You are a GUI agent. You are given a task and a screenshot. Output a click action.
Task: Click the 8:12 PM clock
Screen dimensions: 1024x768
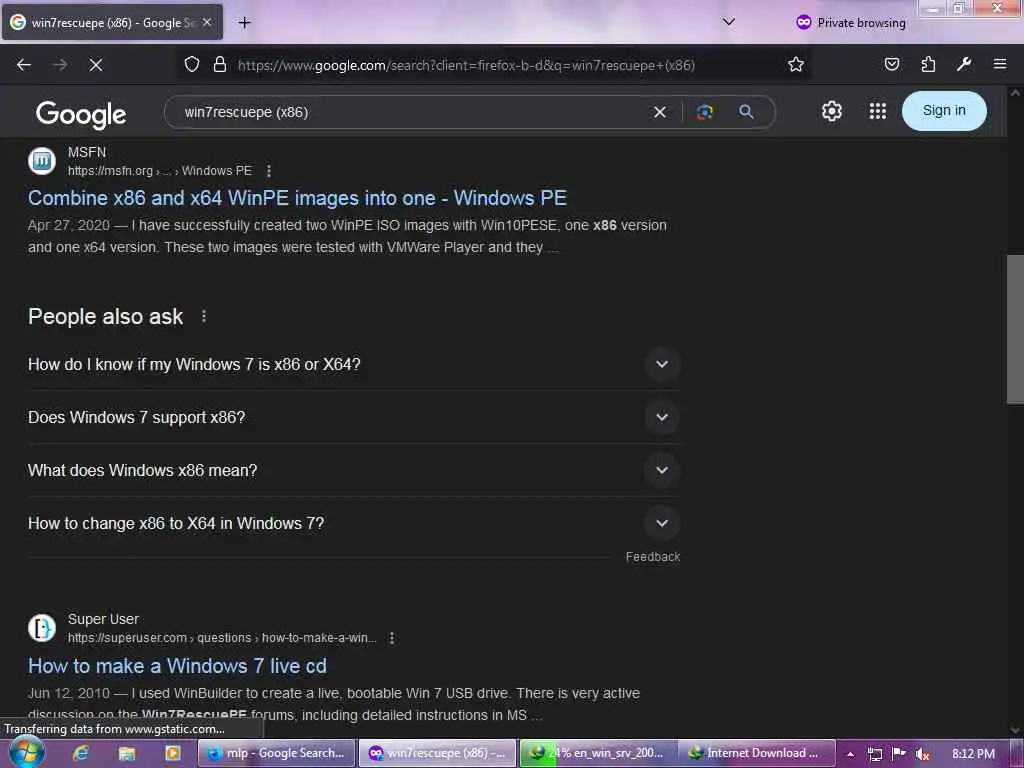(x=973, y=754)
